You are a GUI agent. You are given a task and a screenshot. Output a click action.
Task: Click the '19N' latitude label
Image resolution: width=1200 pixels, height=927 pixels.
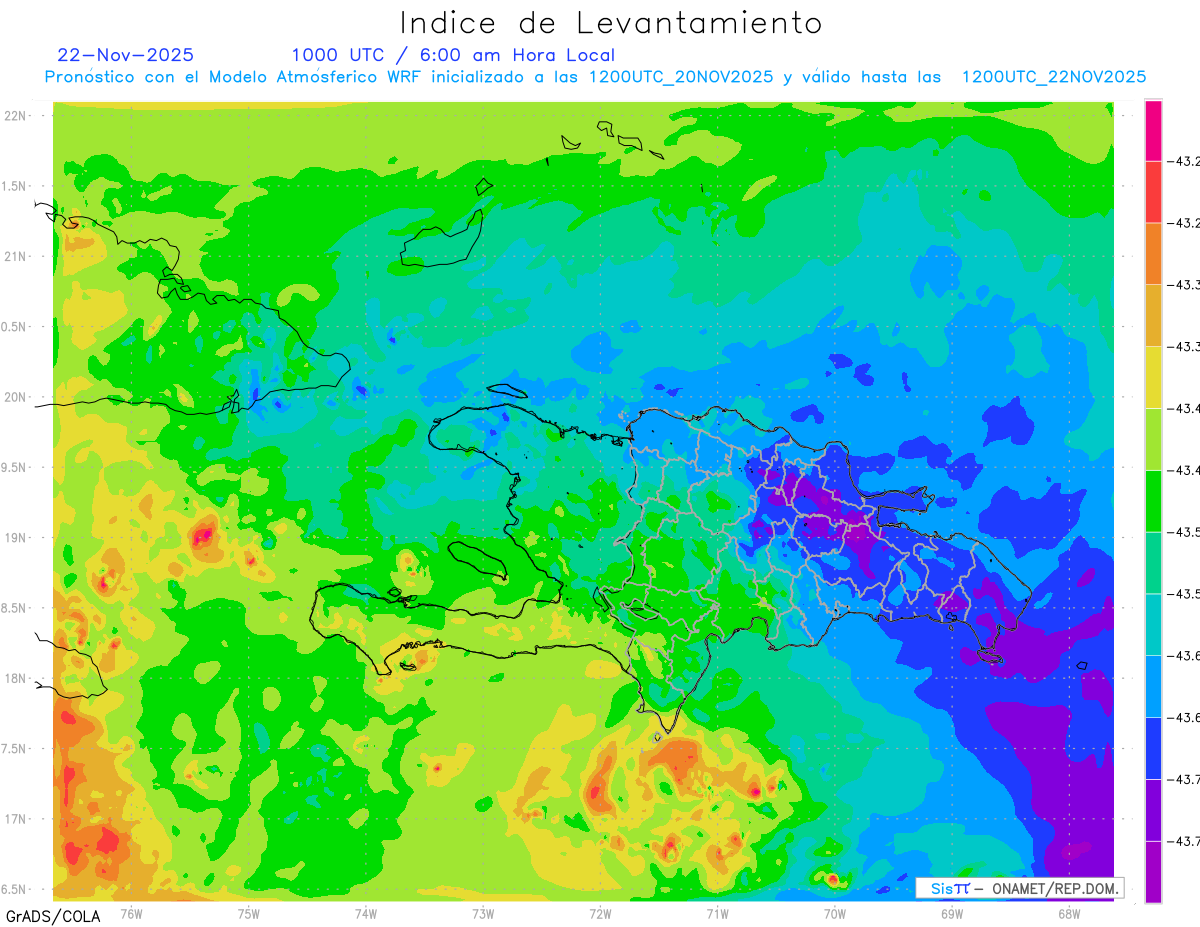point(15,538)
